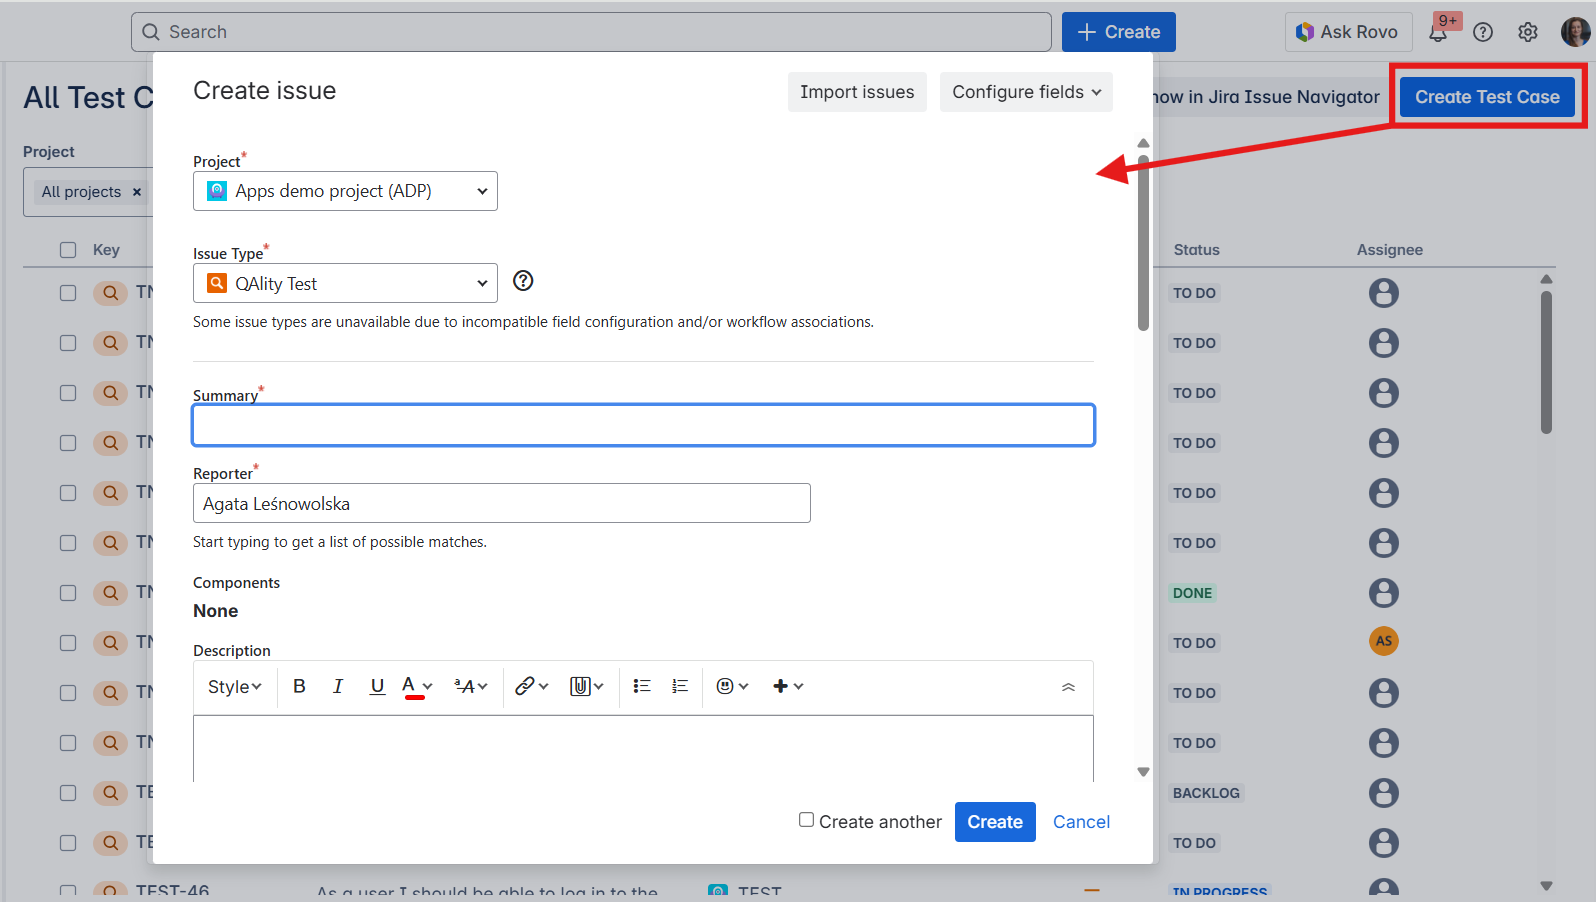
Task: Click the test list scrollbar thumb
Action: click(1546, 362)
